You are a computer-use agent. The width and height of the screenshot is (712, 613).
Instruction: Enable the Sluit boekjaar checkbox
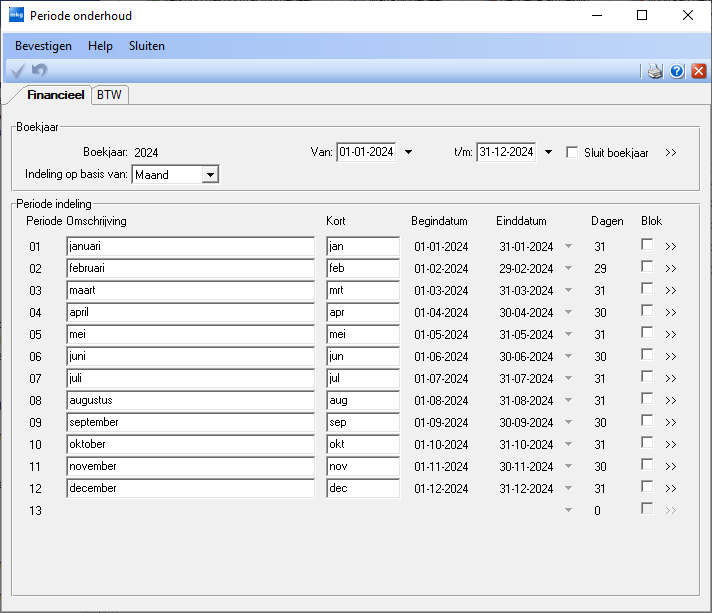(572, 152)
